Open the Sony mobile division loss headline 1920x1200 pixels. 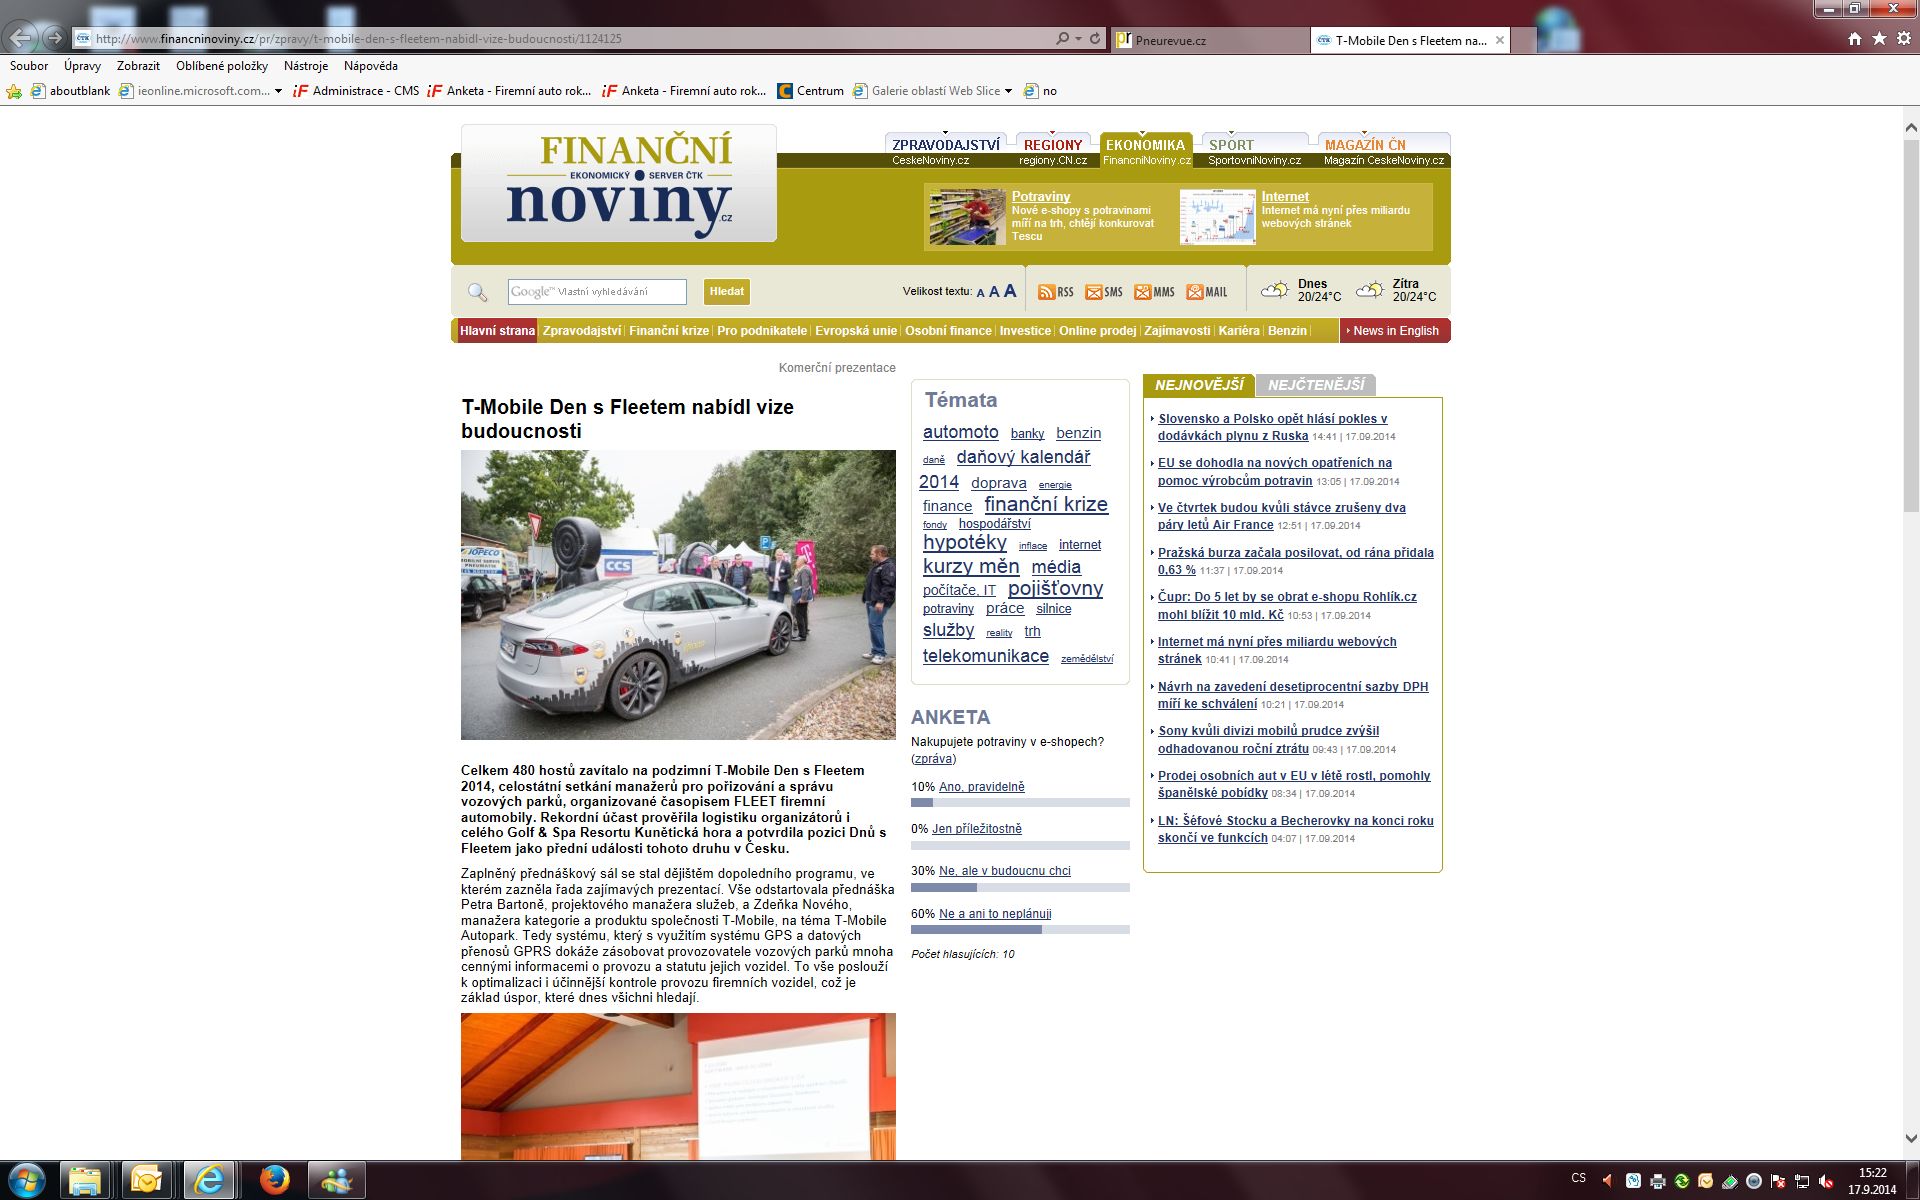click(1268, 740)
